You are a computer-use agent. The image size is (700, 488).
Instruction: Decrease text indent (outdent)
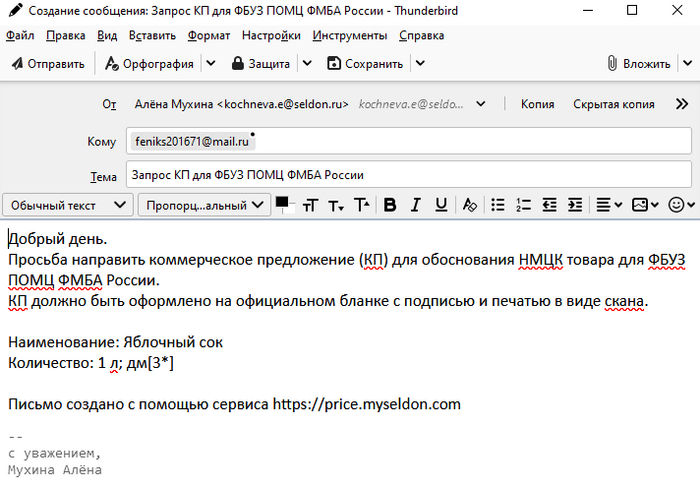[549, 205]
